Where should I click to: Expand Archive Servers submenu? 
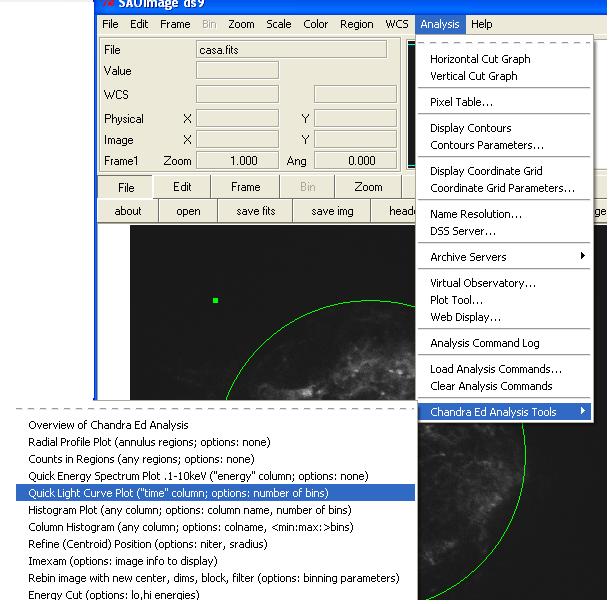pyautogui.click(x=504, y=257)
